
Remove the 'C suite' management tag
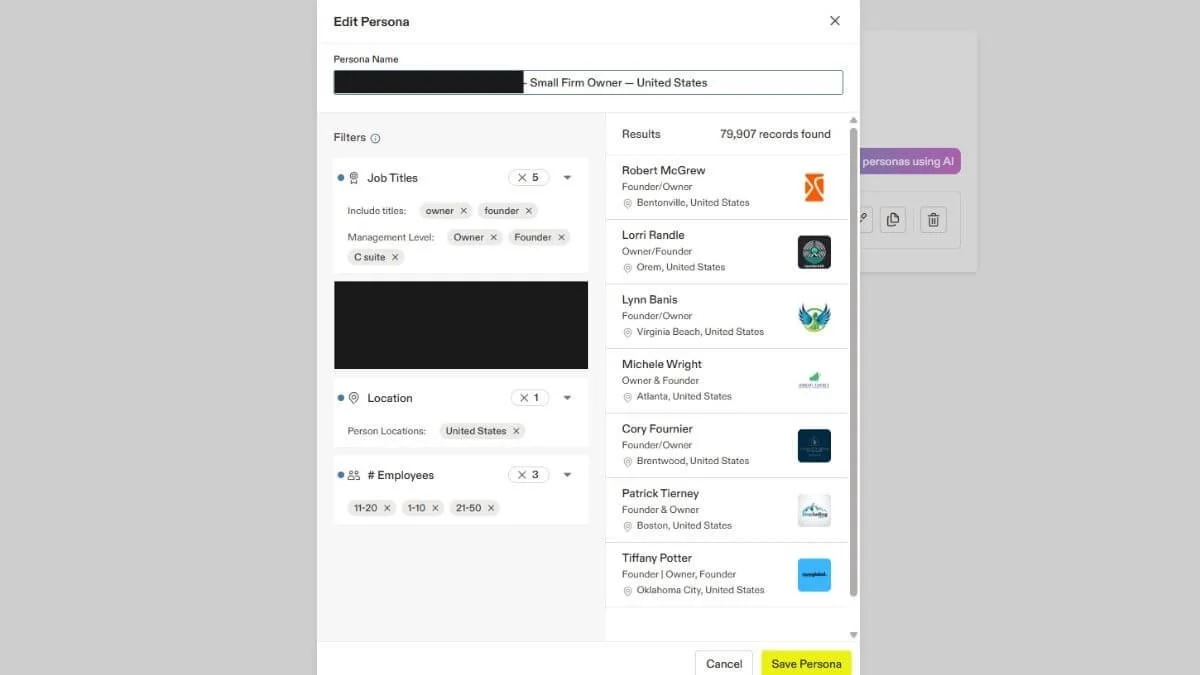coord(395,257)
